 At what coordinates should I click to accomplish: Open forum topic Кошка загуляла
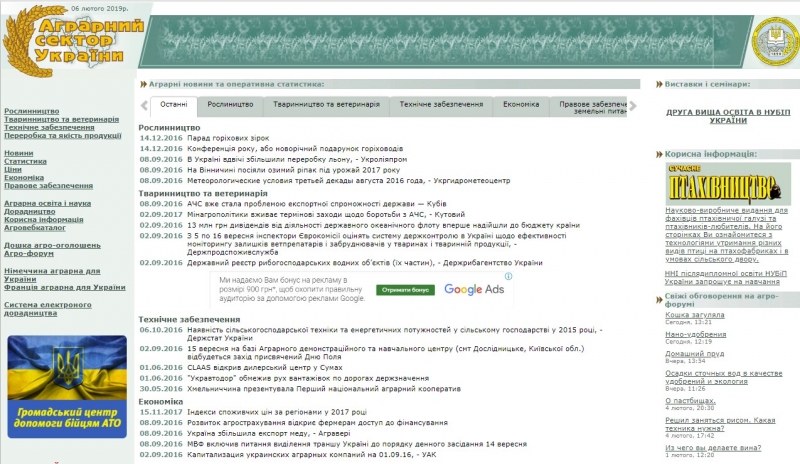[694, 314]
